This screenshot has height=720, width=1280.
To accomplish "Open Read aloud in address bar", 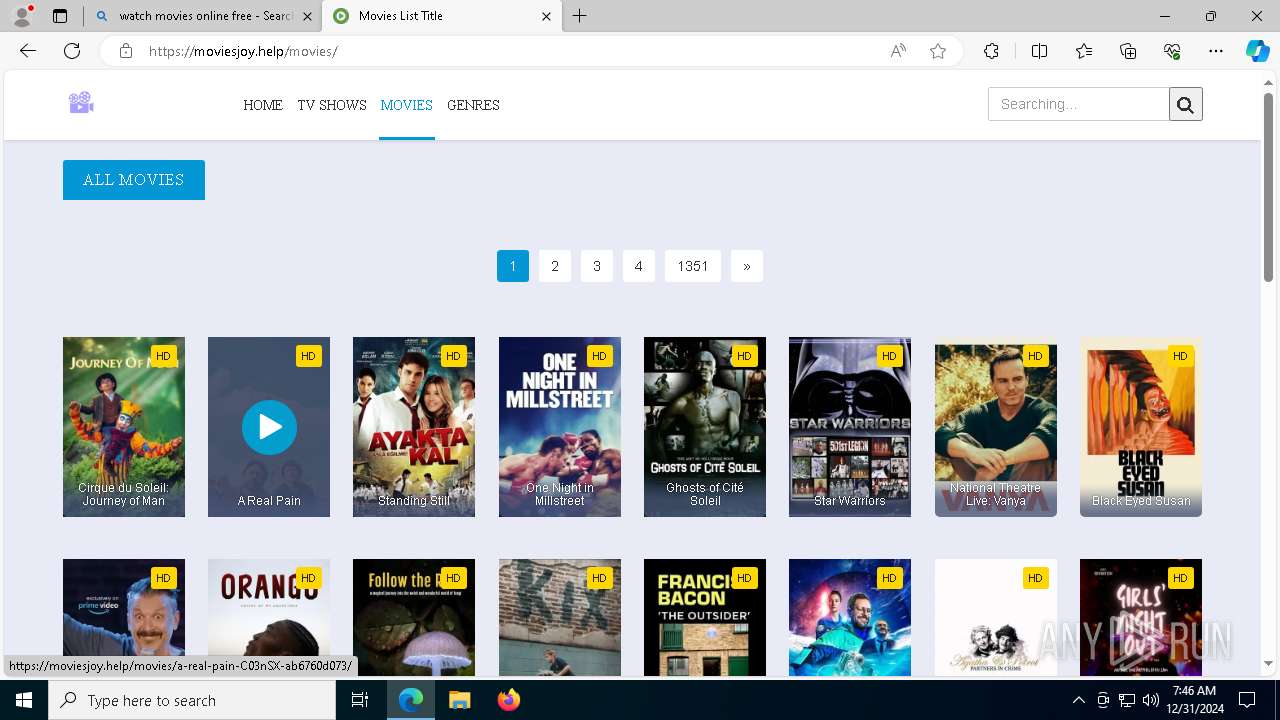I will point(898,51).
